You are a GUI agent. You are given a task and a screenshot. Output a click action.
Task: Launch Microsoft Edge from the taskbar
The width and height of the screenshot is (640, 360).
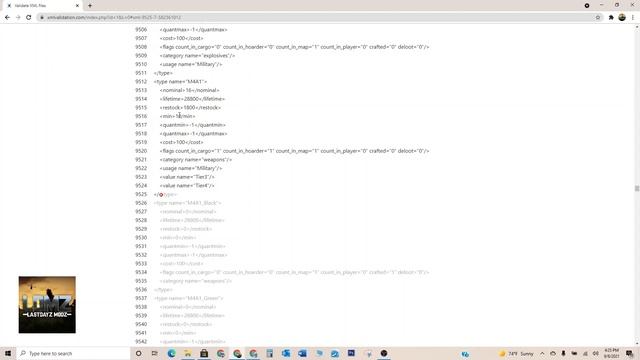[171, 353]
